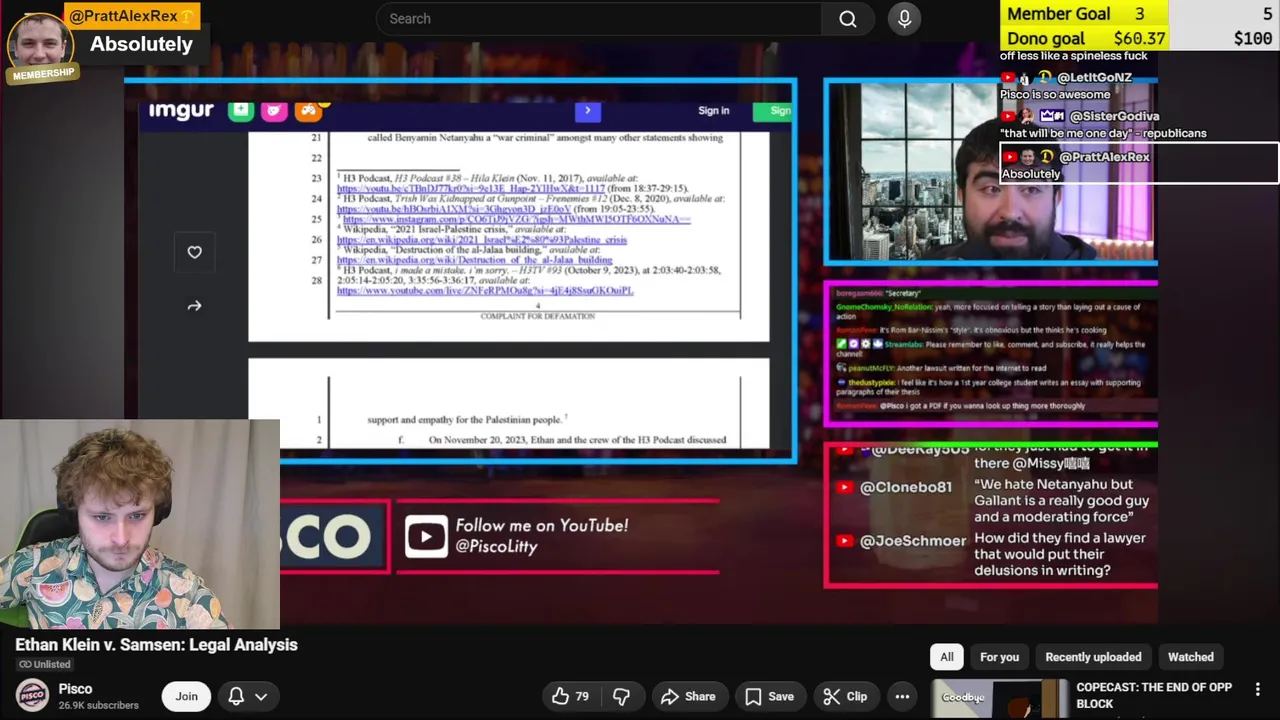Click the instagram.com link on line 25
The width and height of the screenshot is (1280, 720).
pos(516,219)
